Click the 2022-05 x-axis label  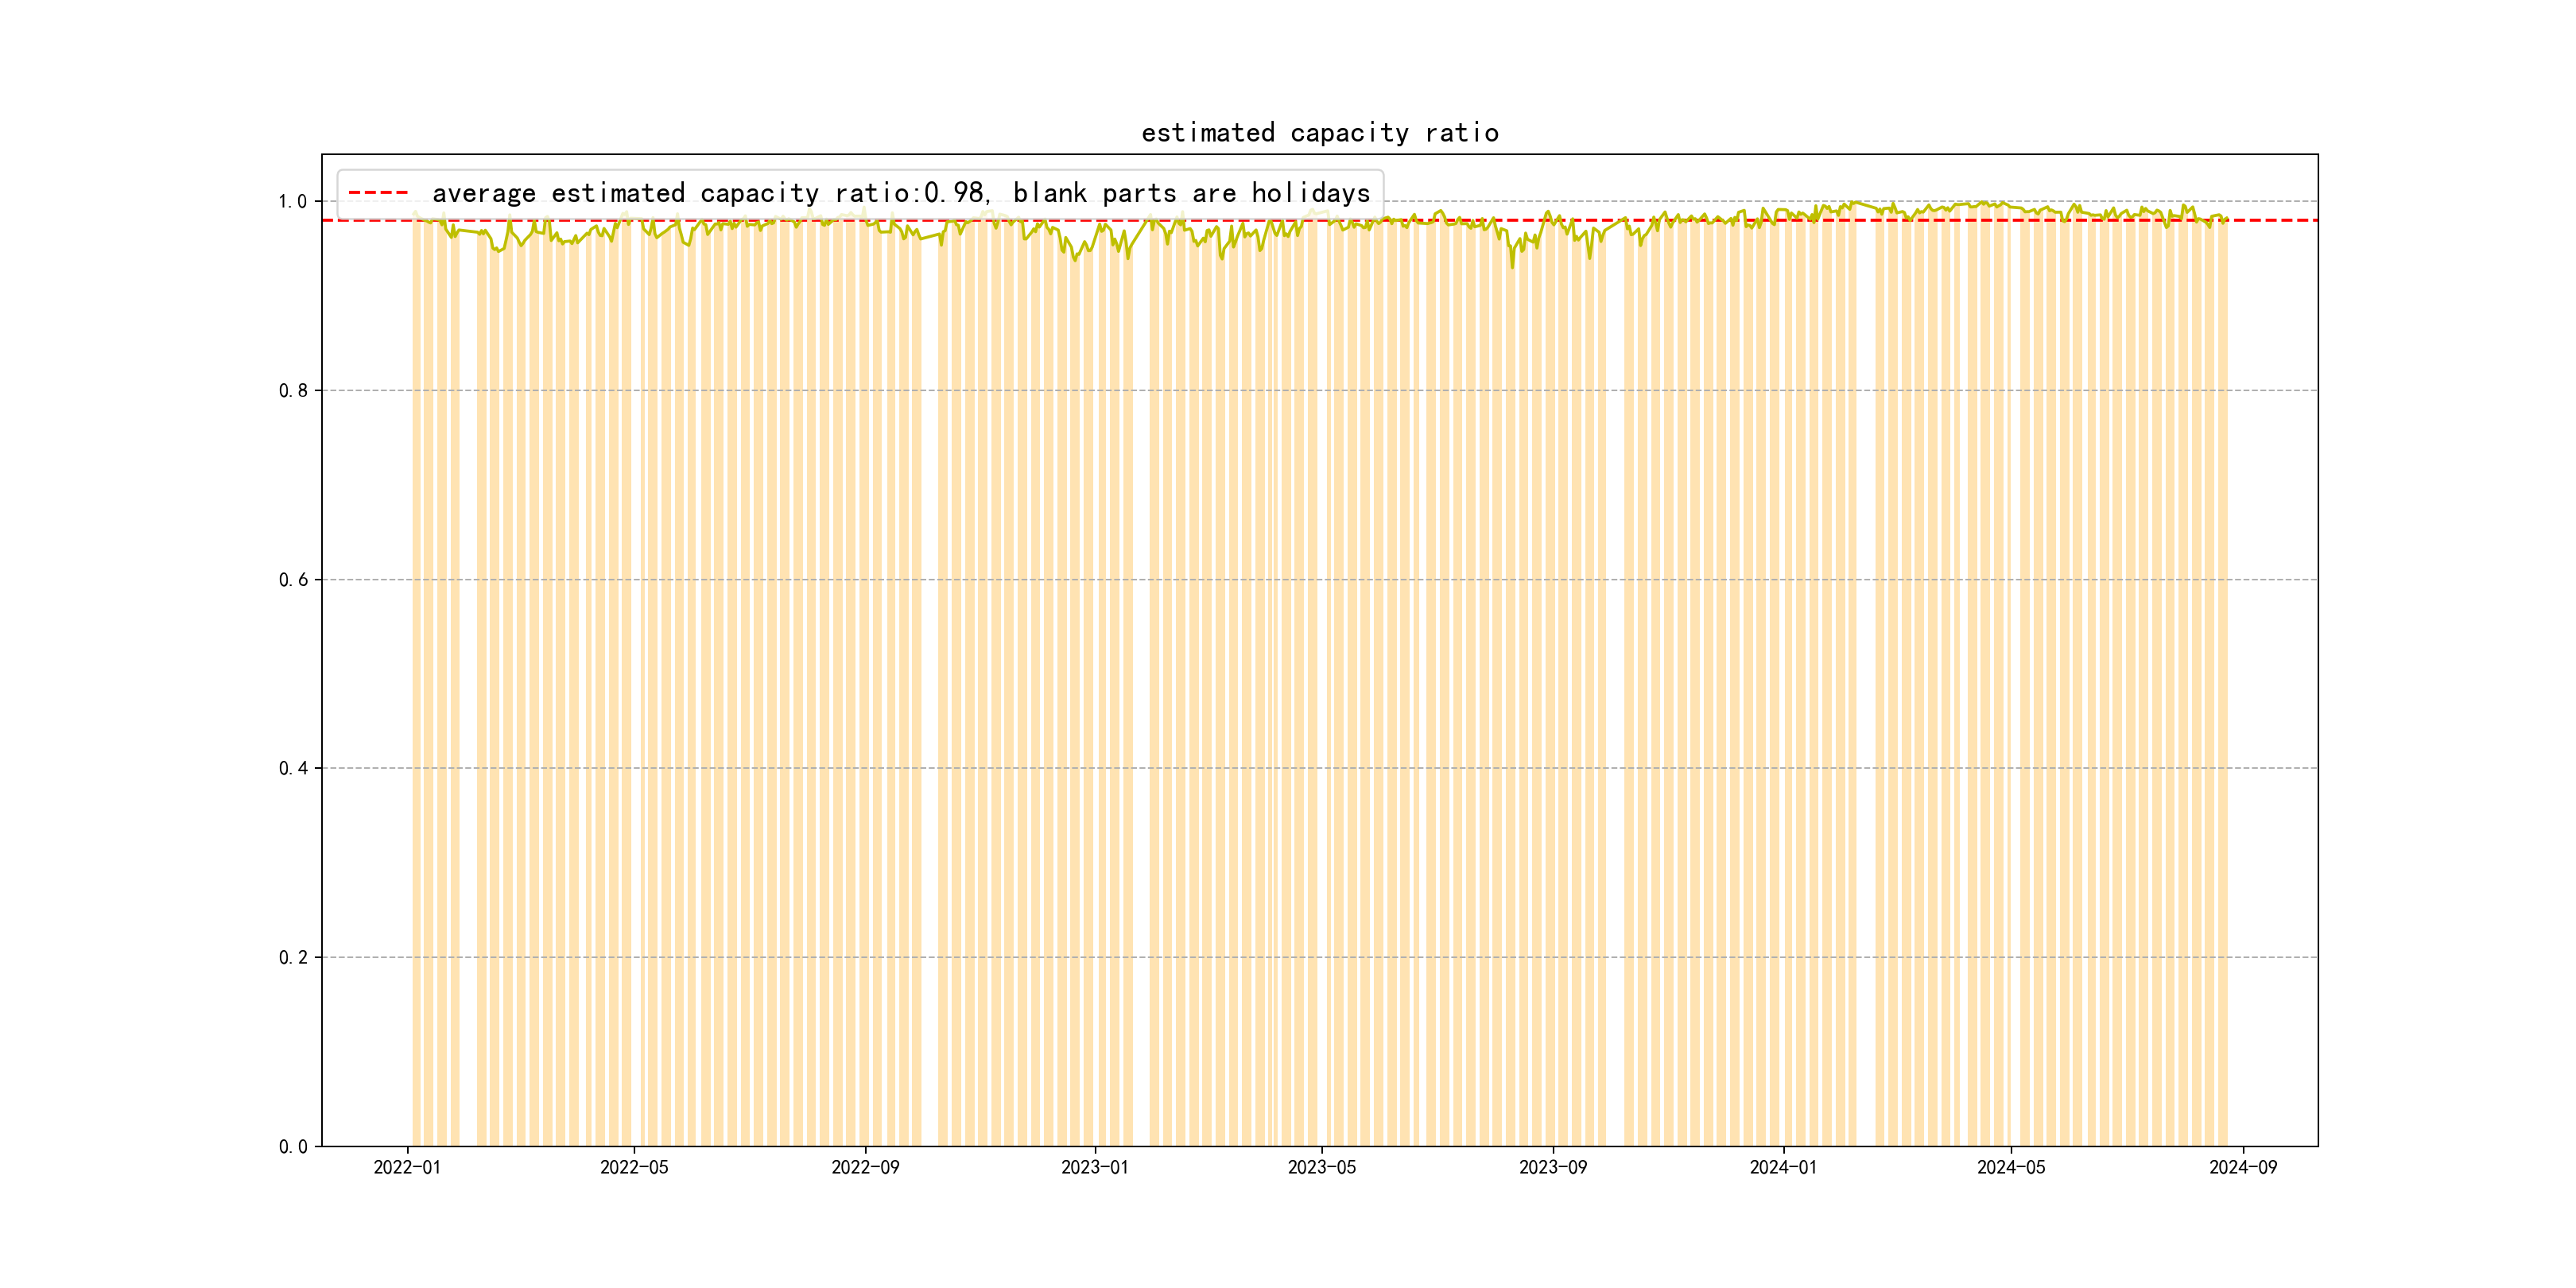point(634,1167)
